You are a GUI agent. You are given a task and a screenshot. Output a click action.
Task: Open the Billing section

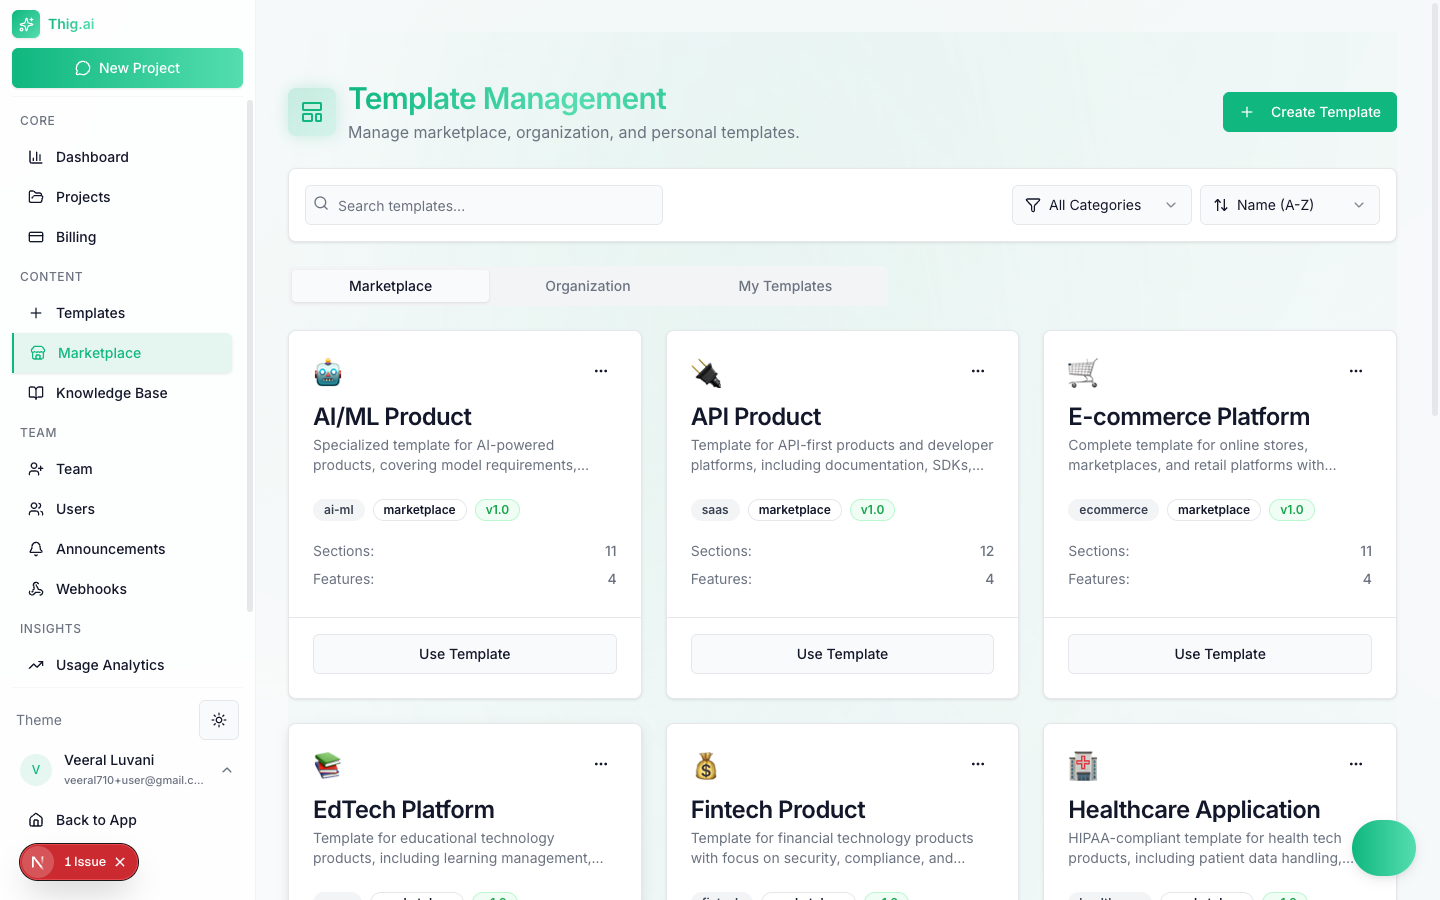(78, 237)
